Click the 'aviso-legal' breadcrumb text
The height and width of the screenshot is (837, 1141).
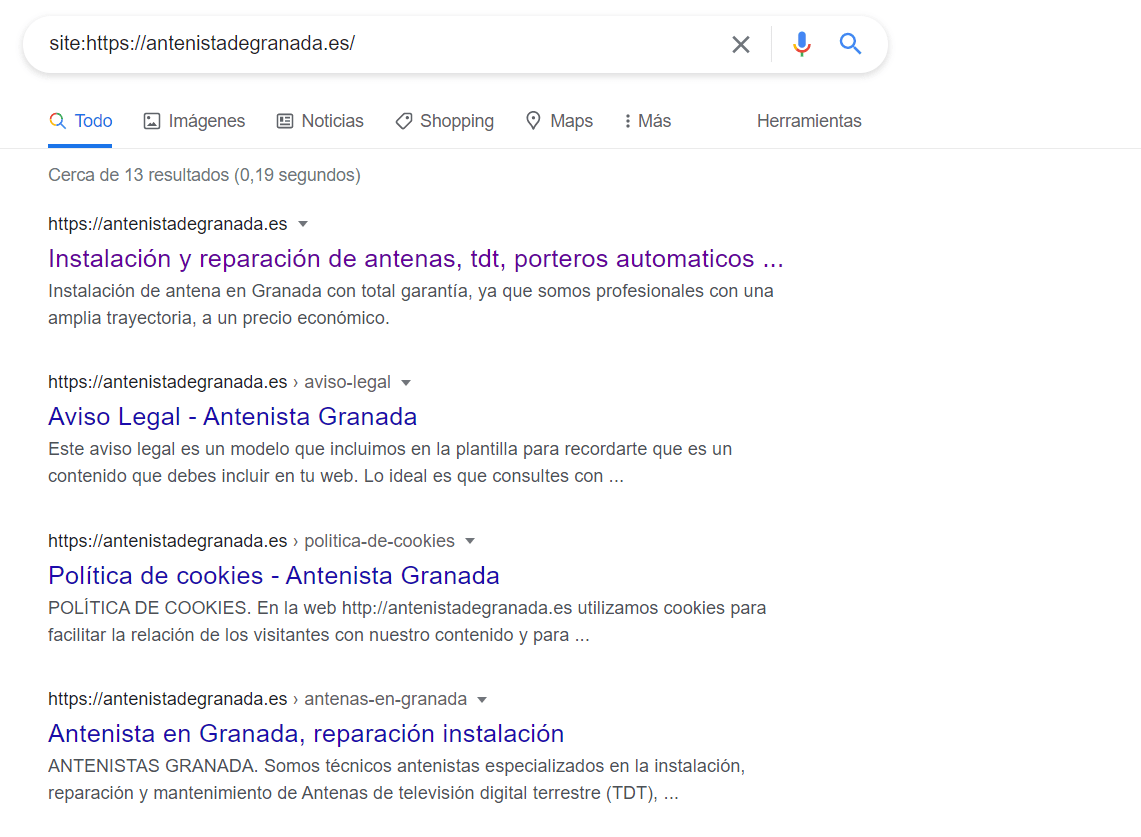point(347,382)
